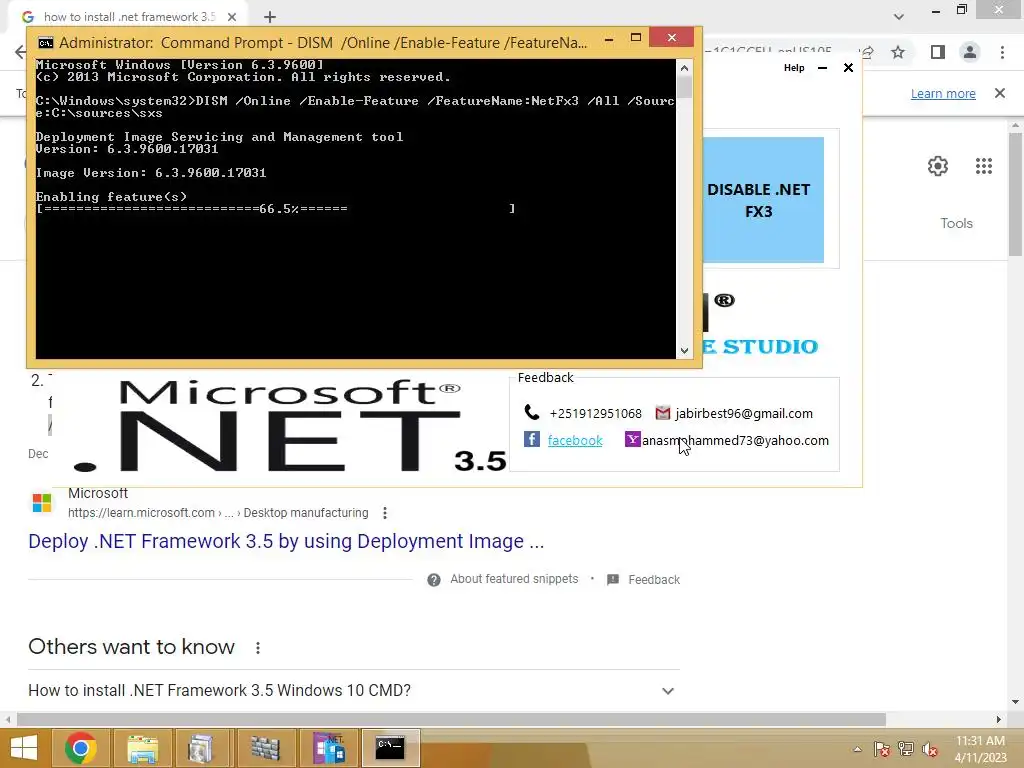Viewport: 1024px width, 768px height.
Task: Click the DISABLE .NET FX3 button
Action: coord(763,200)
